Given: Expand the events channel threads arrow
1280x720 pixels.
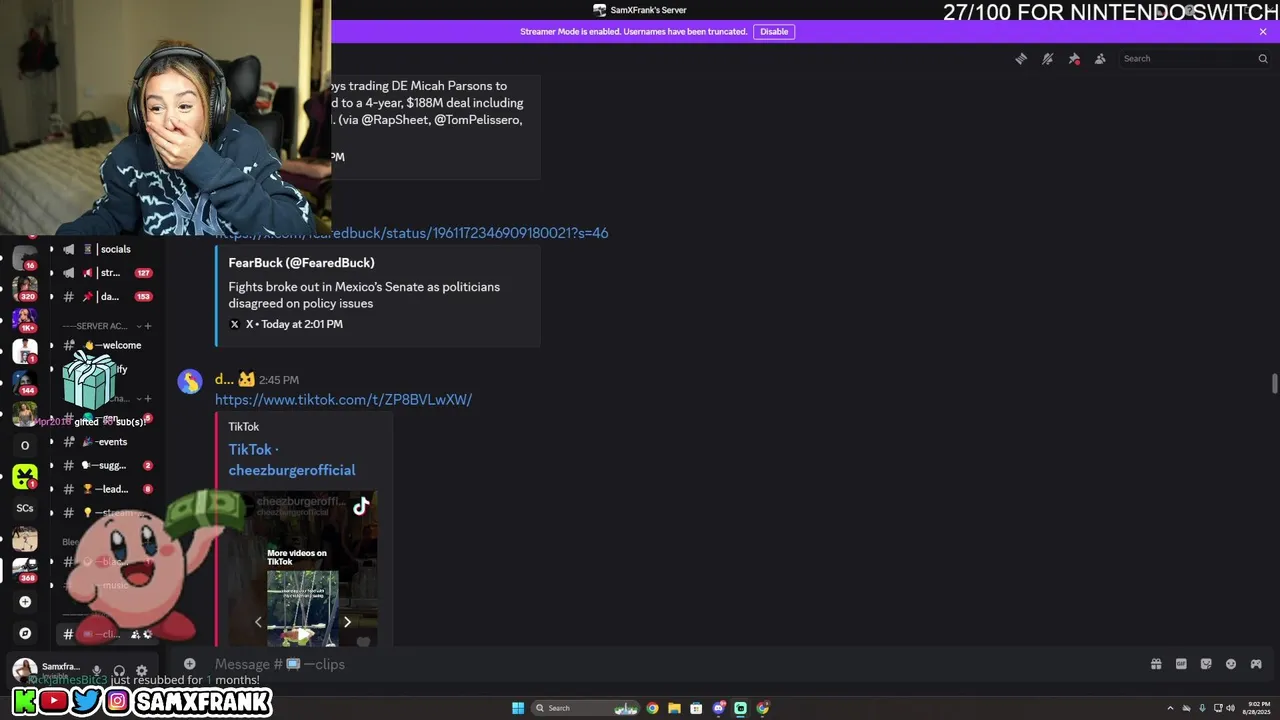Looking at the screenshot, I should pyautogui.click(x=51, y=442).
